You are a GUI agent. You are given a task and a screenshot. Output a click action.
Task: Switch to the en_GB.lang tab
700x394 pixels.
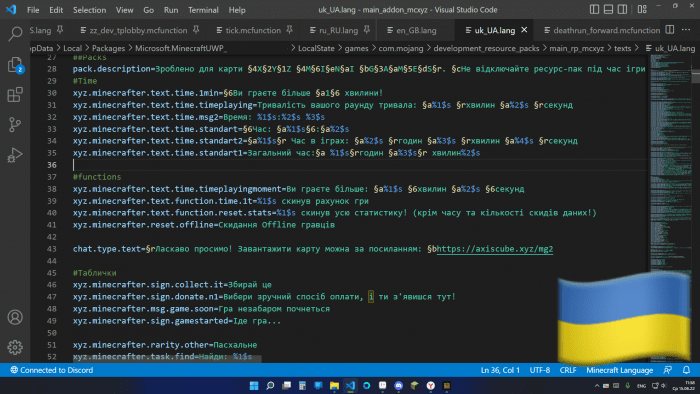(416, 30)
